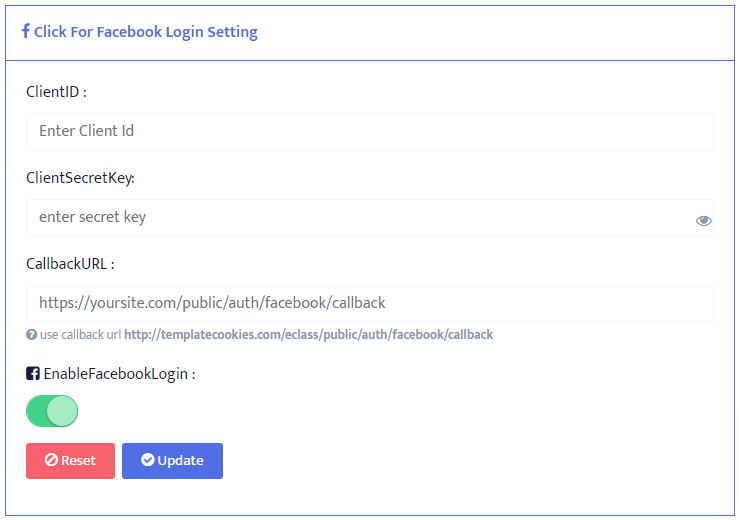Click empty space right of the Update button

[x=450, y=461]
